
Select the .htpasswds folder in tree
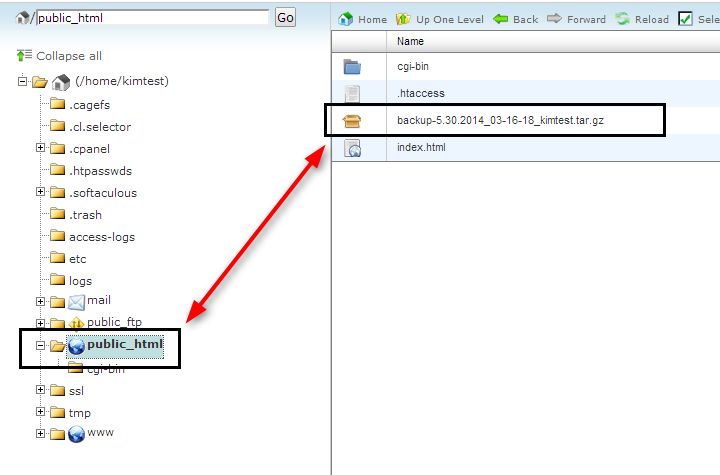click(101, 171)
